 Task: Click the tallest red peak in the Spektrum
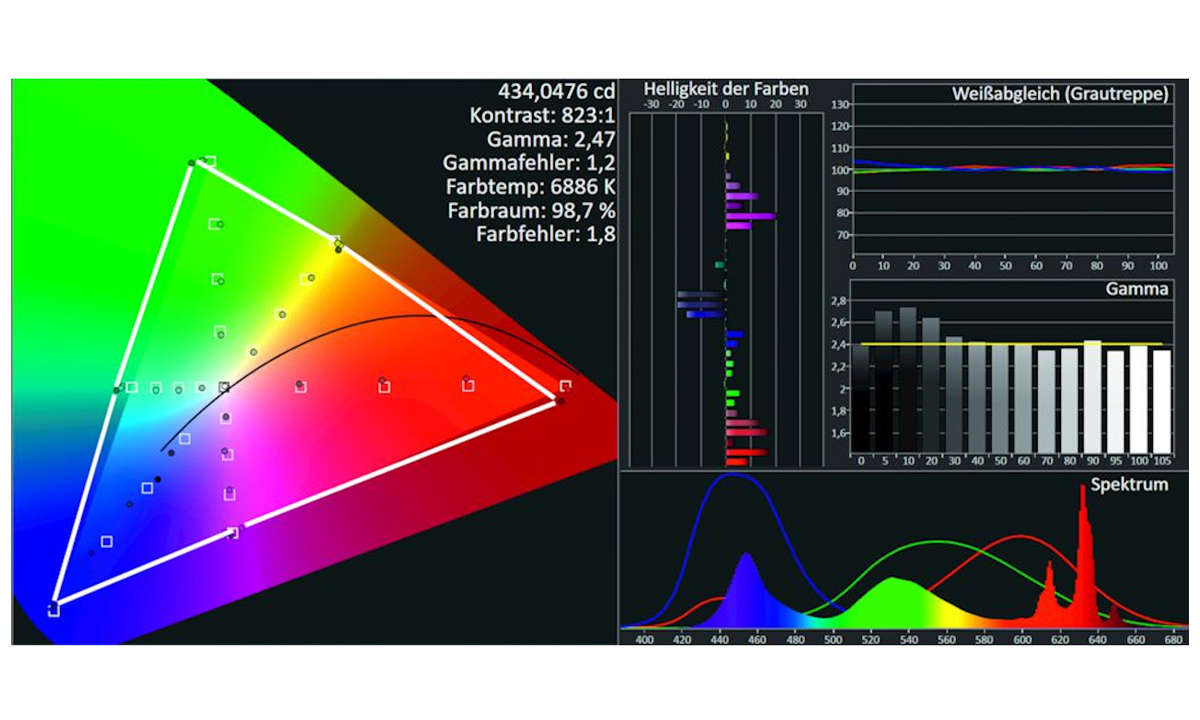1084,555
